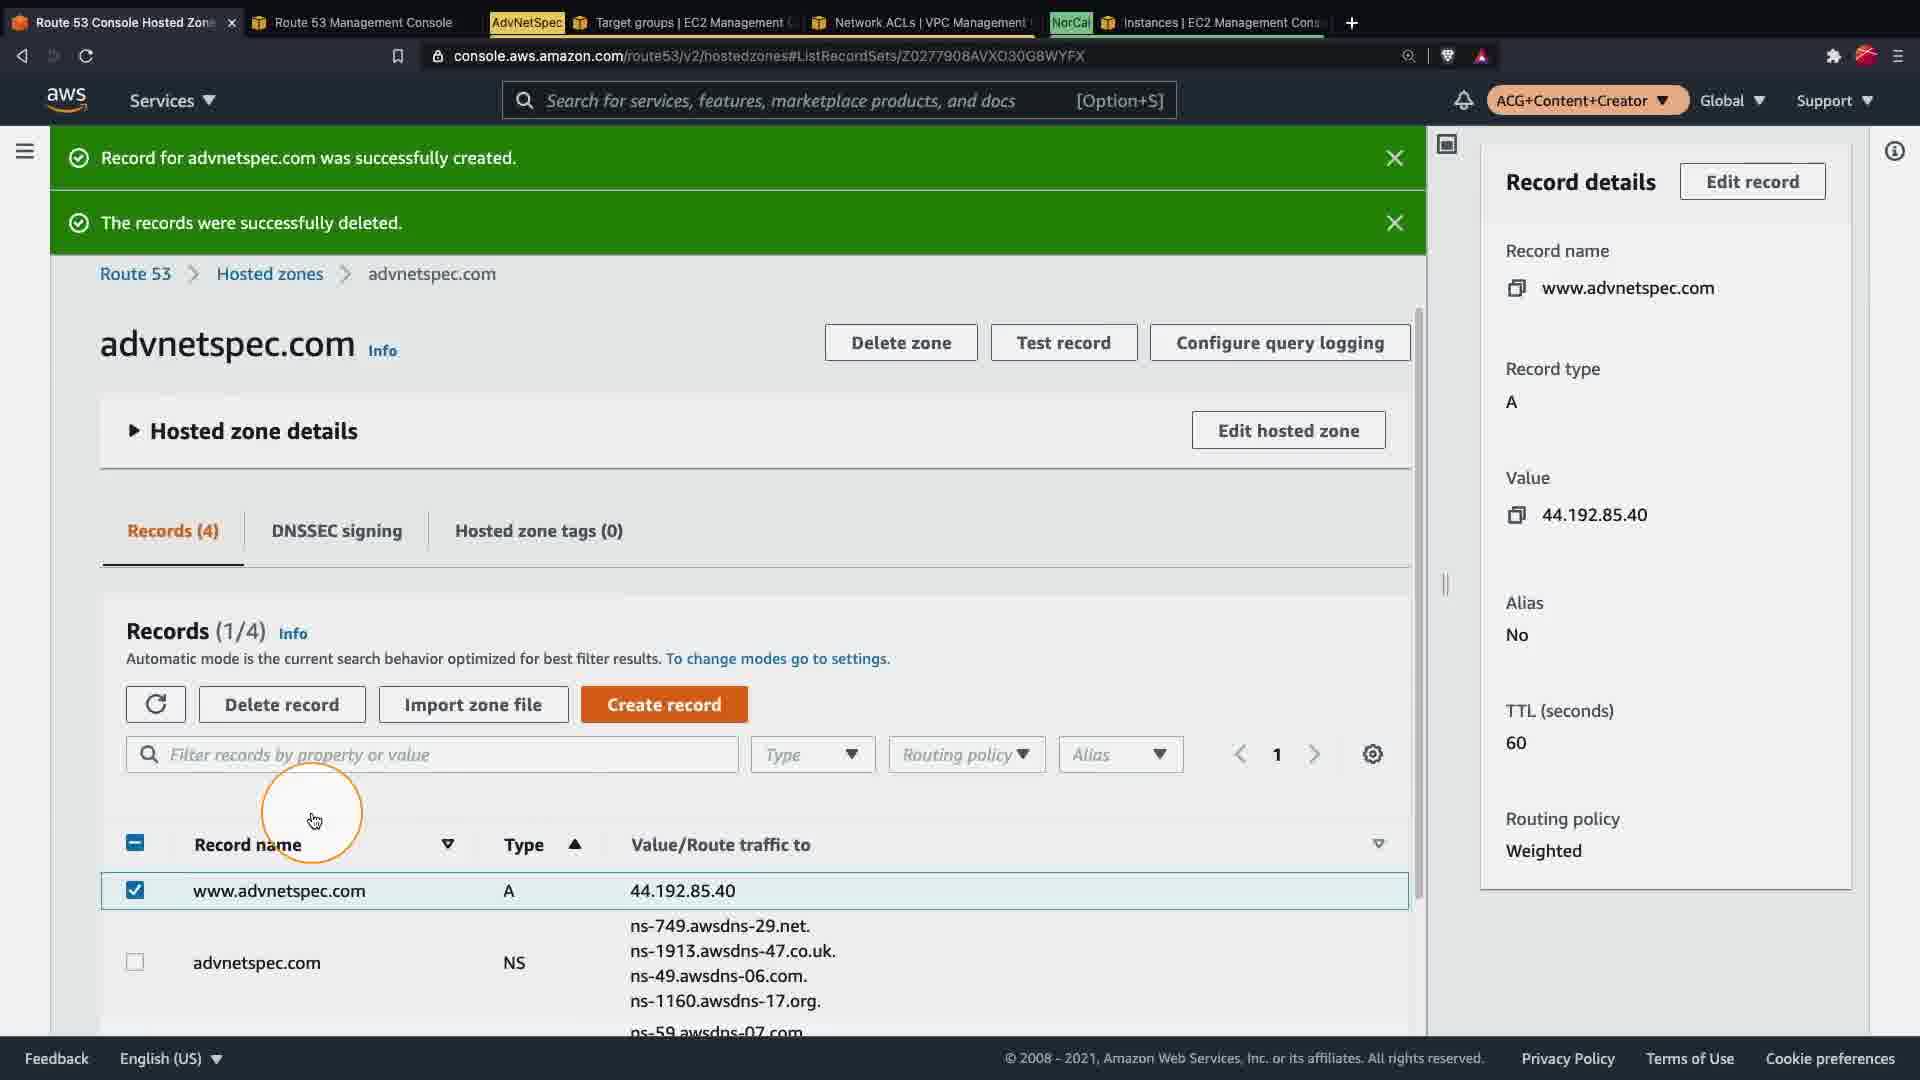
Task: Open the hamburger navigation menu icon
Action: pyautogui.click(x=25, y=151)
